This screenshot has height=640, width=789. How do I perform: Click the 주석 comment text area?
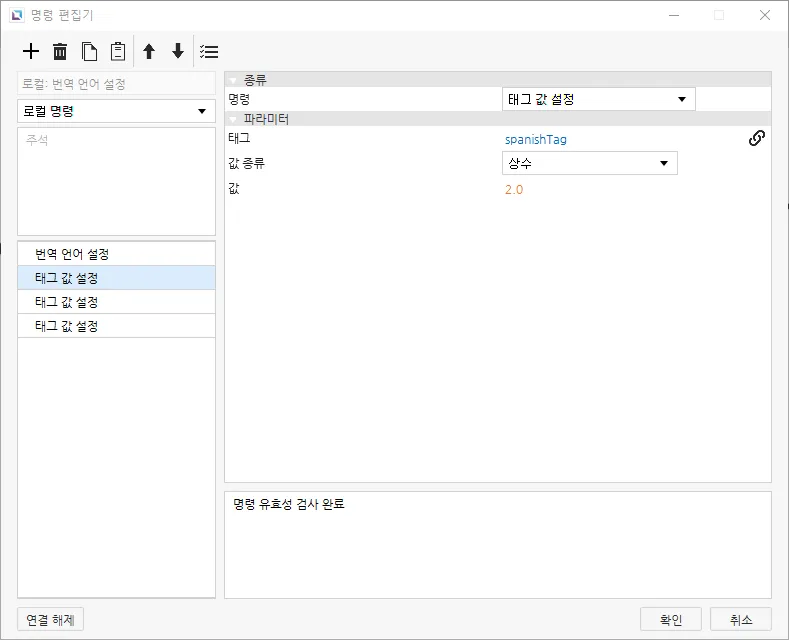(x=116, y=181)
